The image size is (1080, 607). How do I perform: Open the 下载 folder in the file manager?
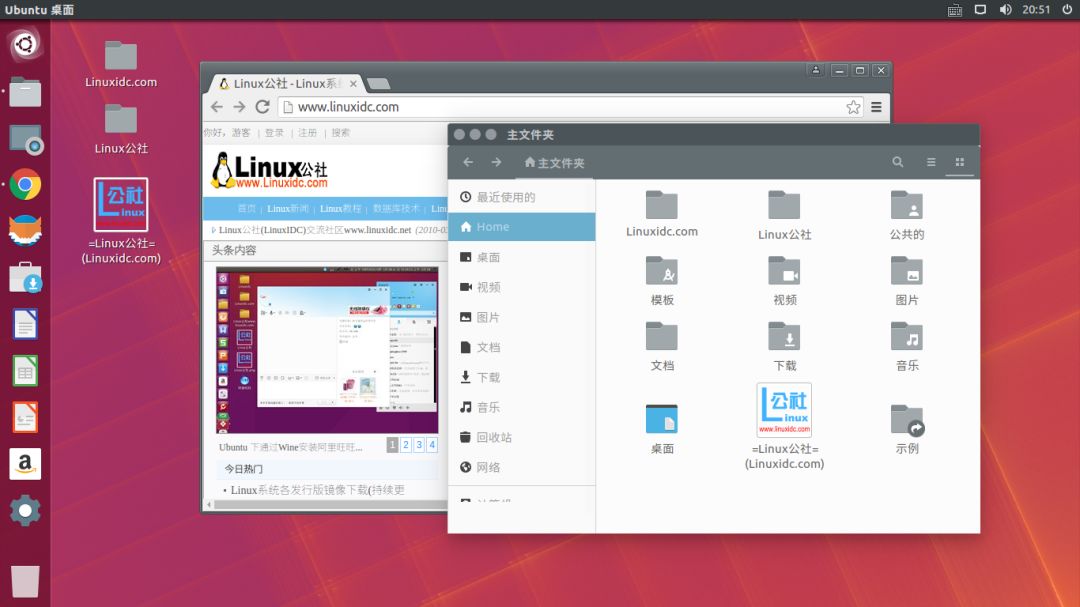[x=785, y=340]
